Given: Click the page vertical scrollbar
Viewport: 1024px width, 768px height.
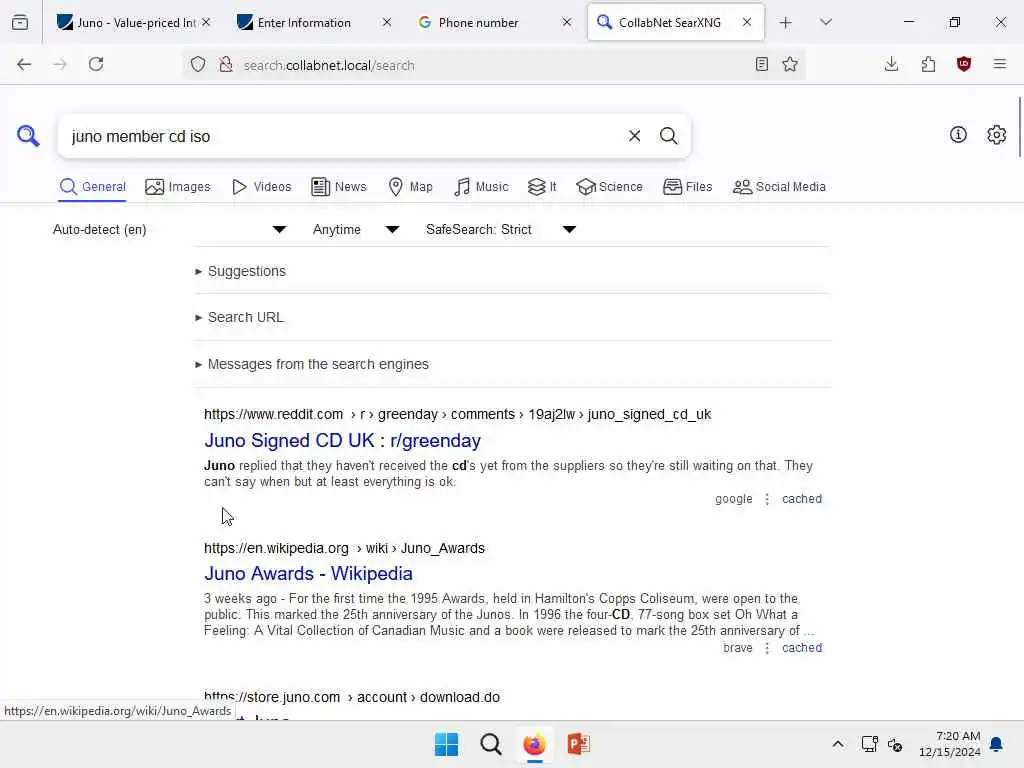Looking at the screenshot, I should click(x=1019, y=127).
